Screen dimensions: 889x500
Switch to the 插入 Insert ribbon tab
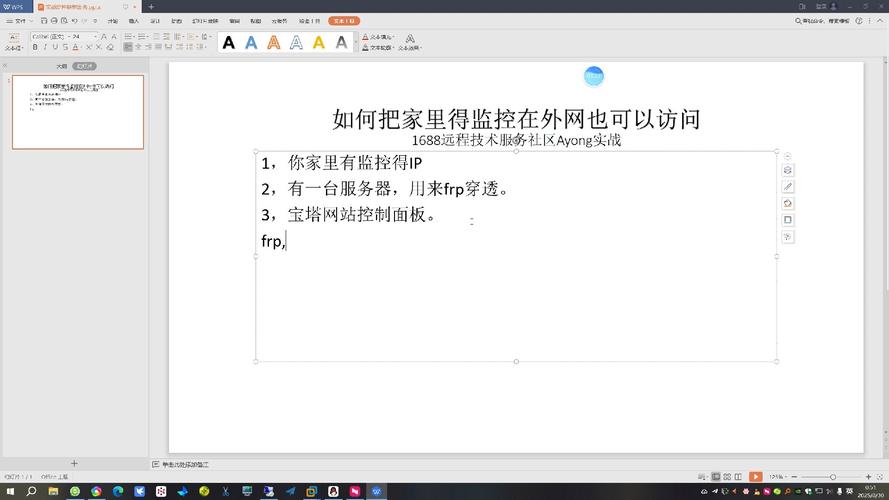(133, 20)
